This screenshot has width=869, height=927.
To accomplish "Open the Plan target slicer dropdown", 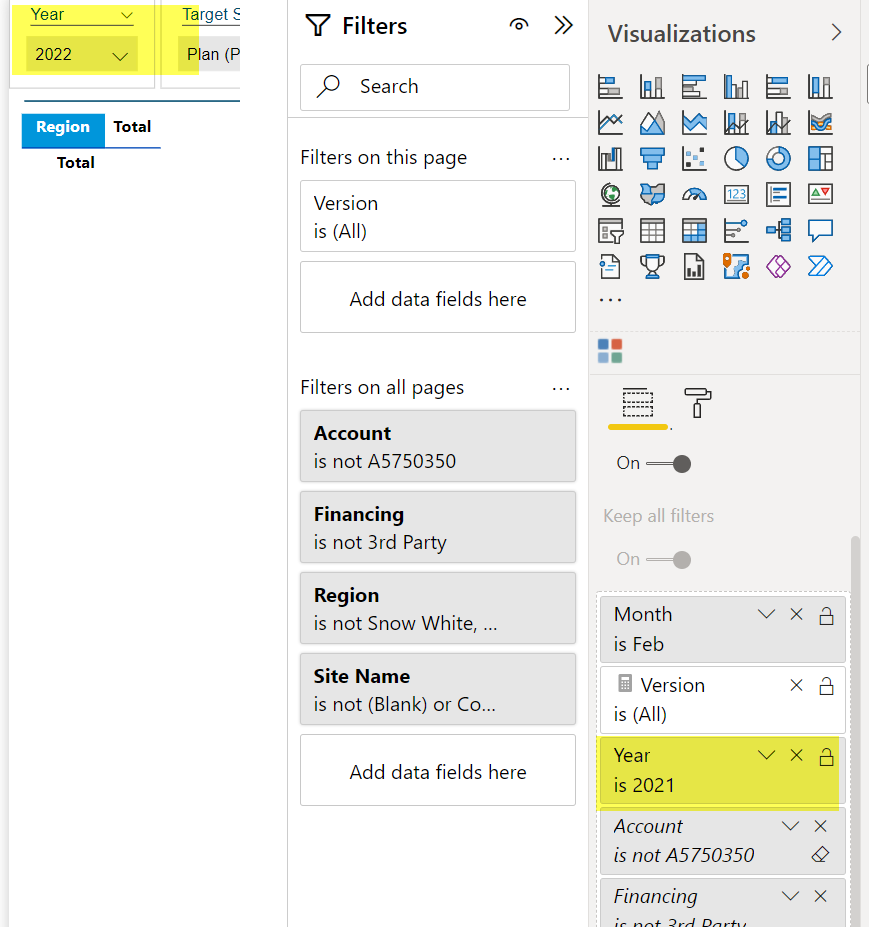I will coord(209,54).
